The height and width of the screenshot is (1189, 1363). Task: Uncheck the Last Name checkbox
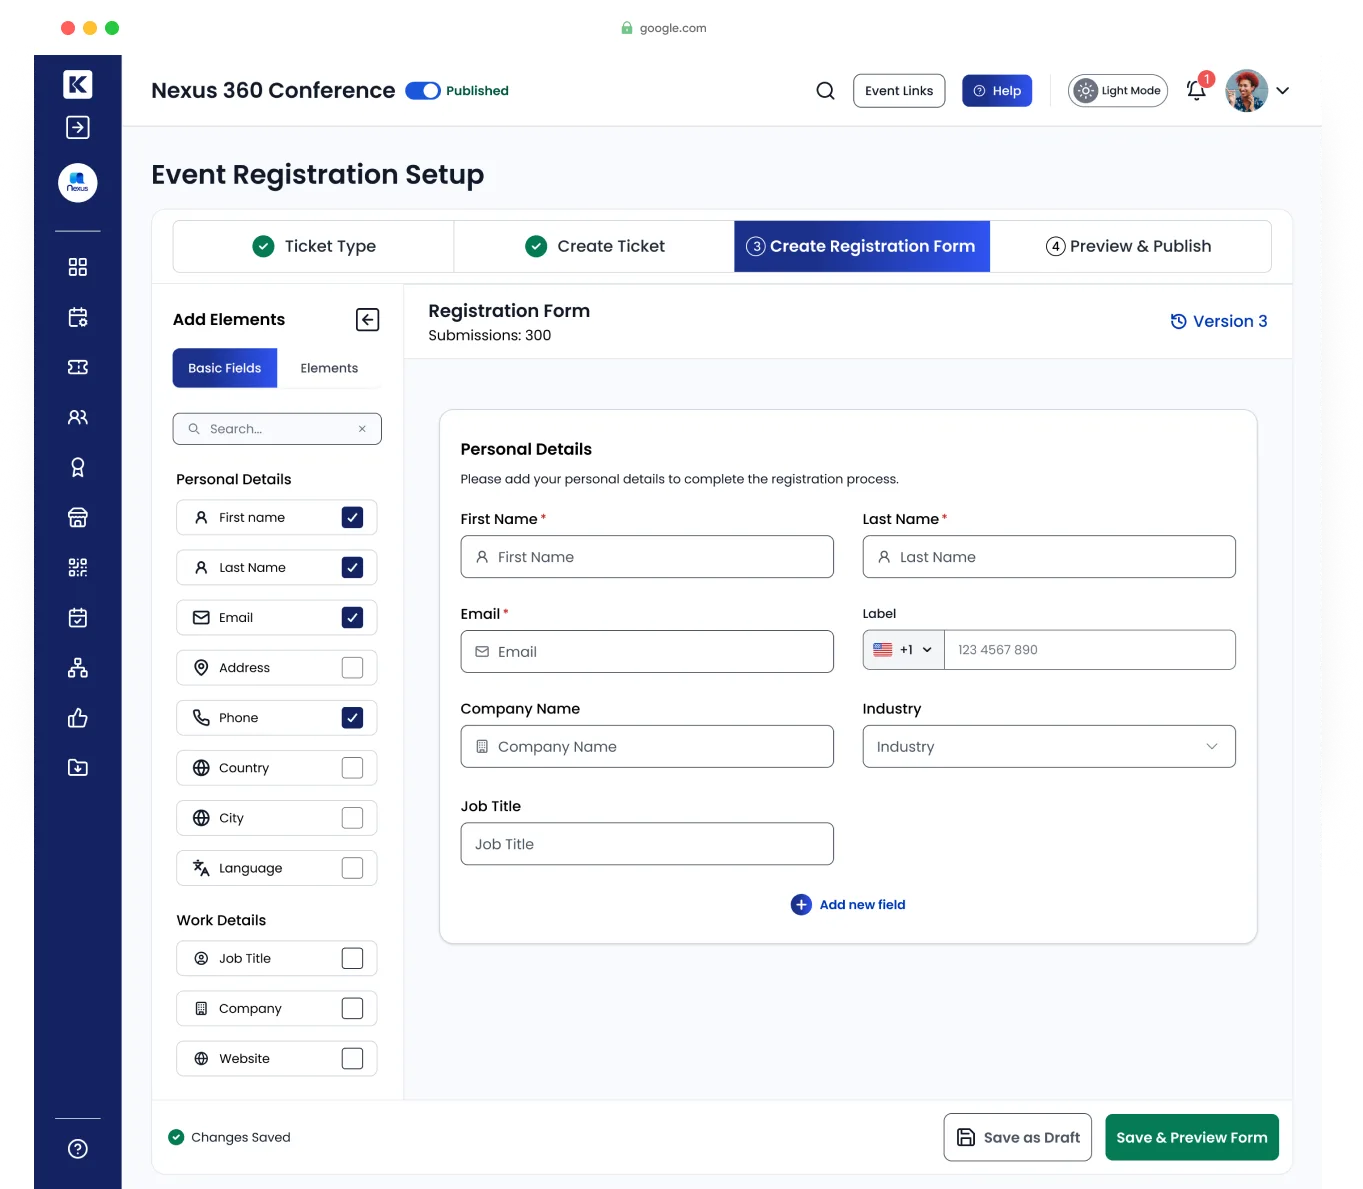click(x=352, y=567)
